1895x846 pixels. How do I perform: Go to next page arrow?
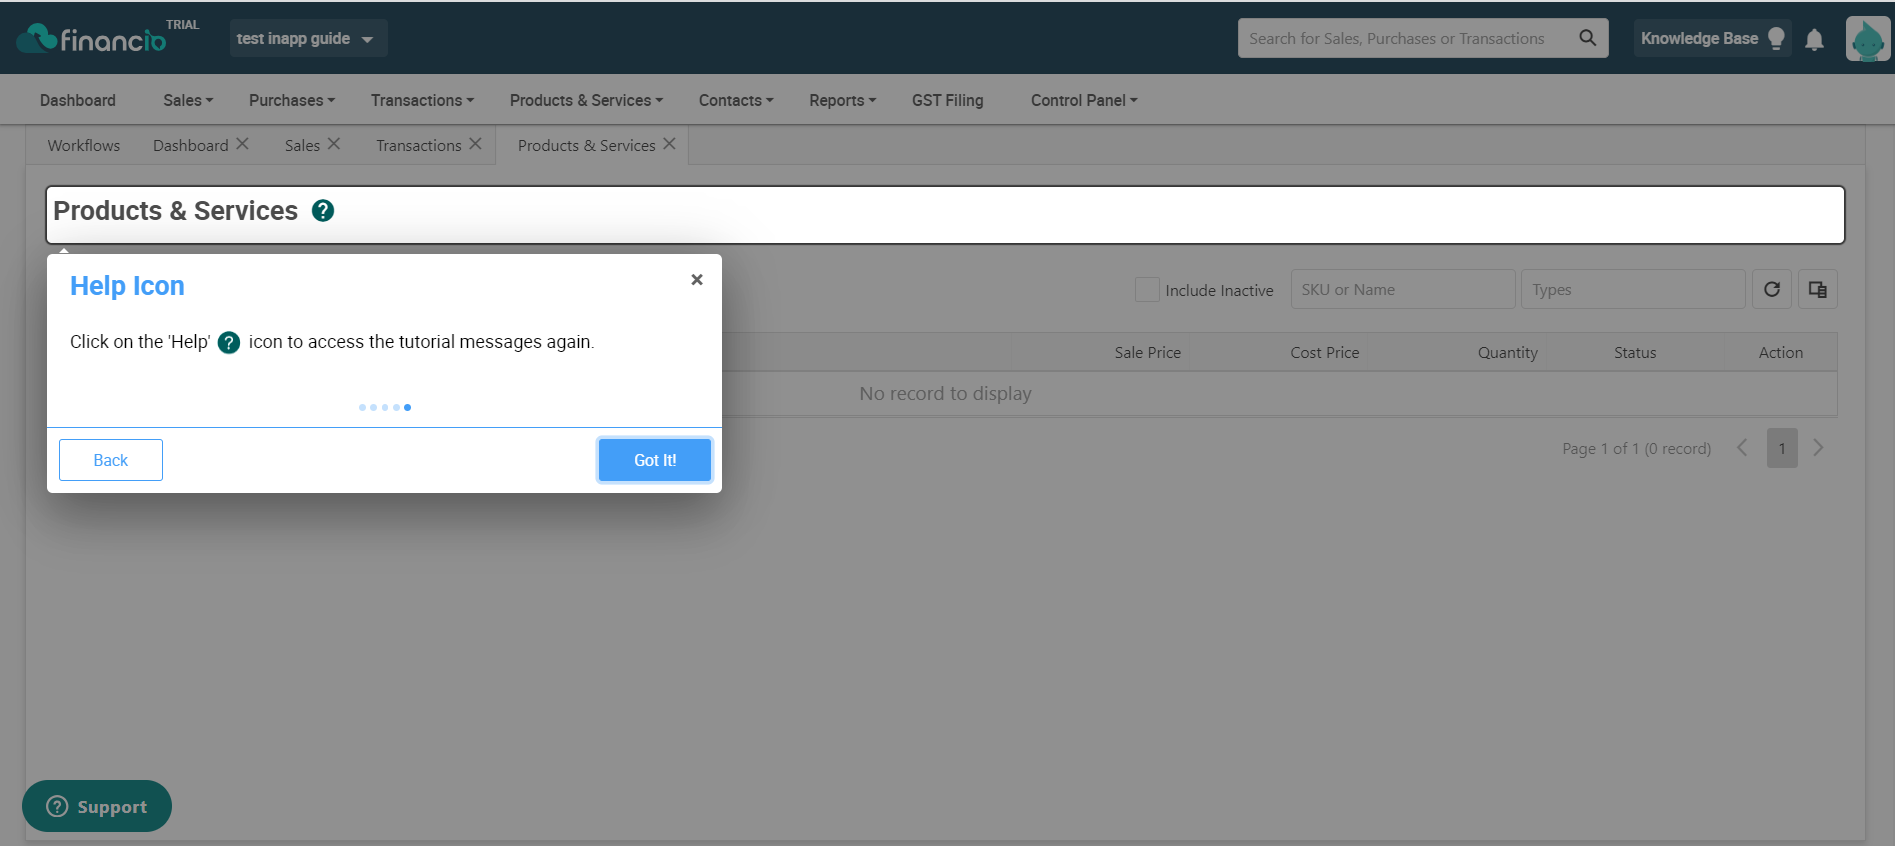tap(1818, 448)
